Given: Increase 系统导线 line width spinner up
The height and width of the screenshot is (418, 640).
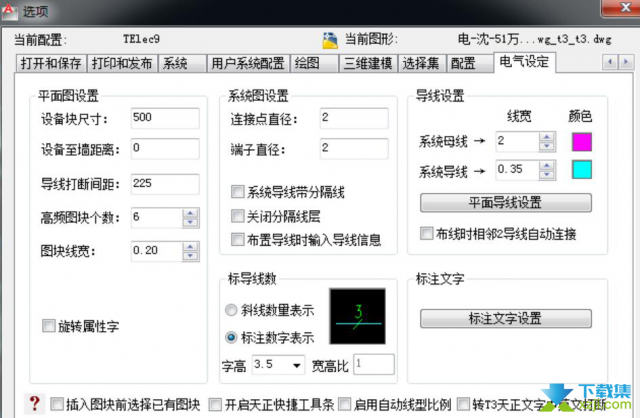Looking at the screenshot, I should [547, 165].
